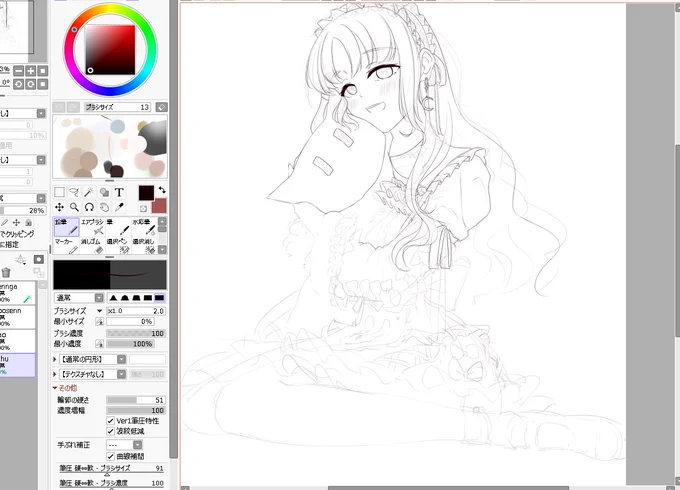Viewport: 680px width, 490px height.
Task: Select the flattest selected brush edge shape
Action: tap(160, 298)
